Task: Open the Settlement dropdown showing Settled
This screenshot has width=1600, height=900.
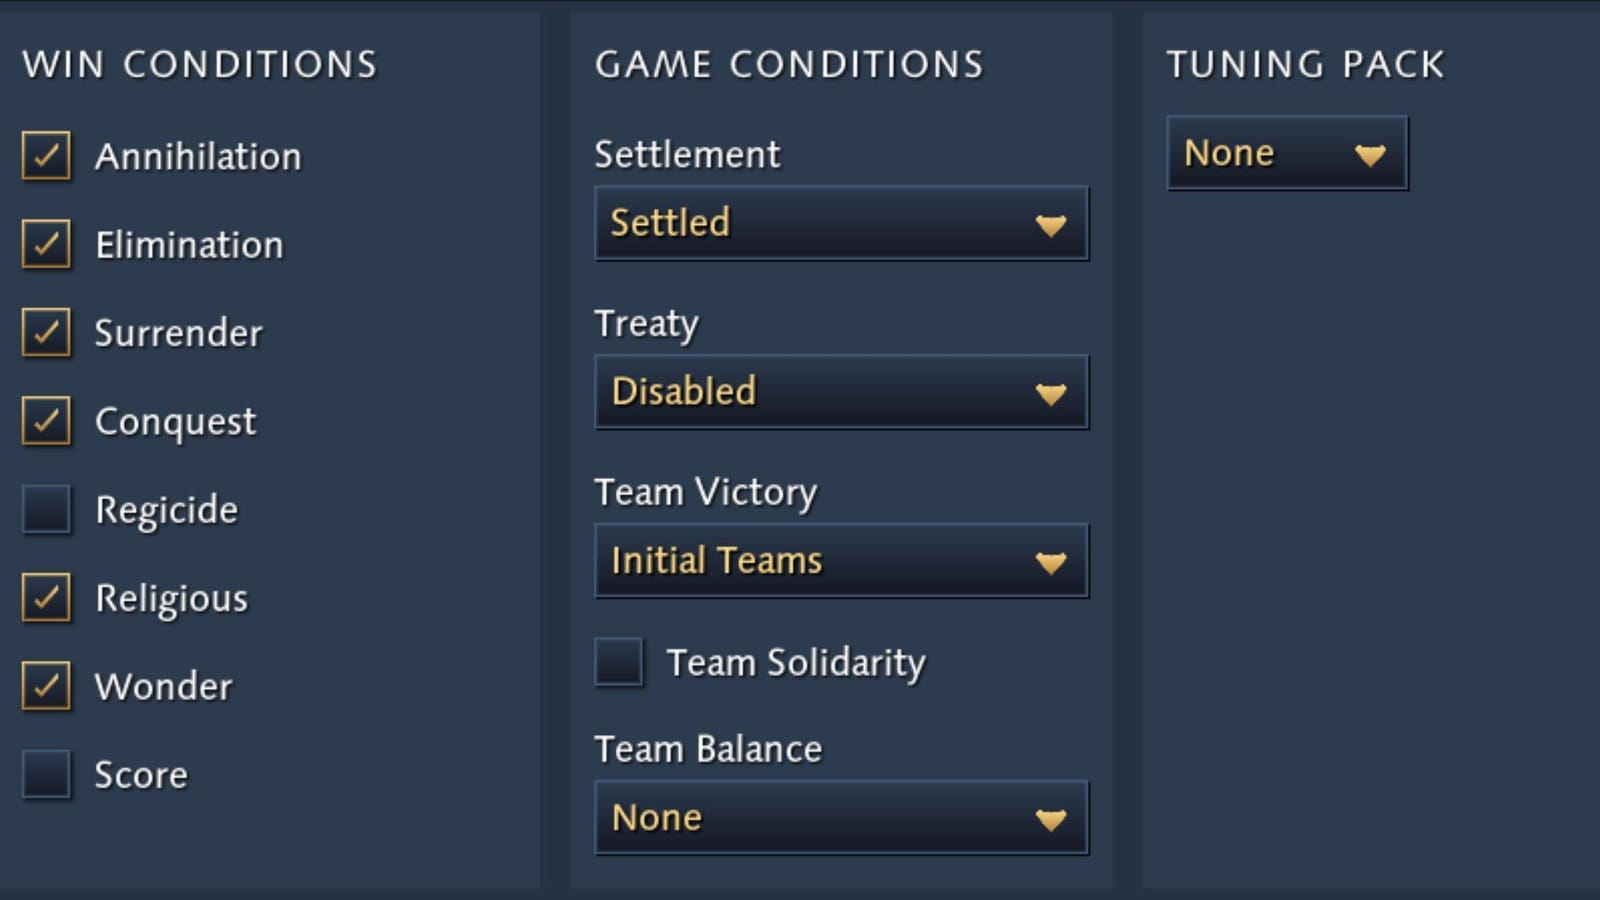Action: point(840,223)
